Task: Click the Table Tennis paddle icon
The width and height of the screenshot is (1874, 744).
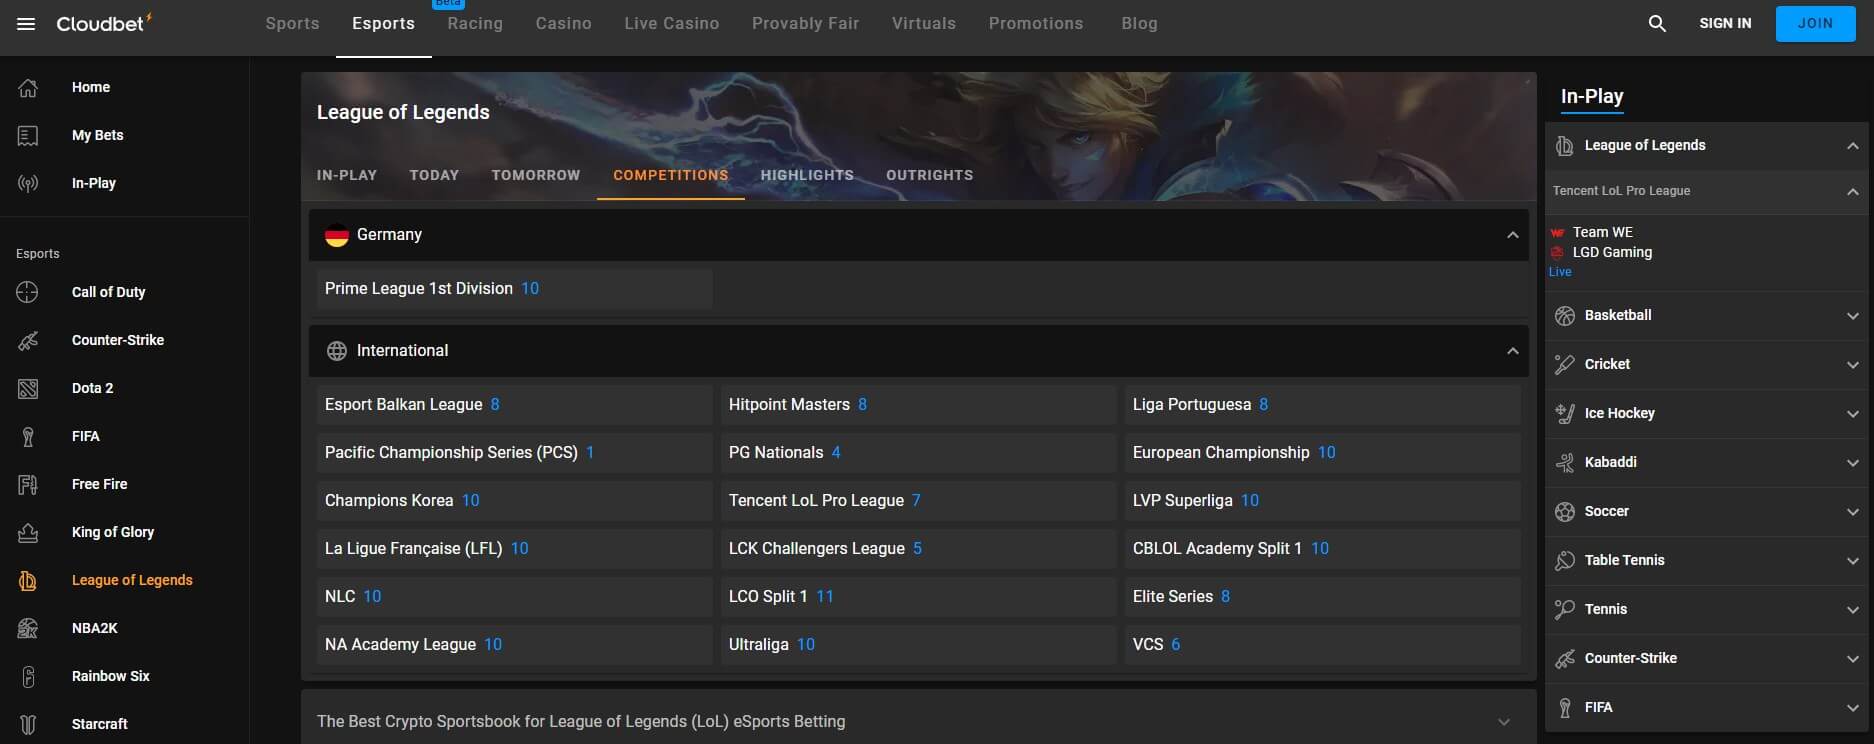Action: (1565, 561)
